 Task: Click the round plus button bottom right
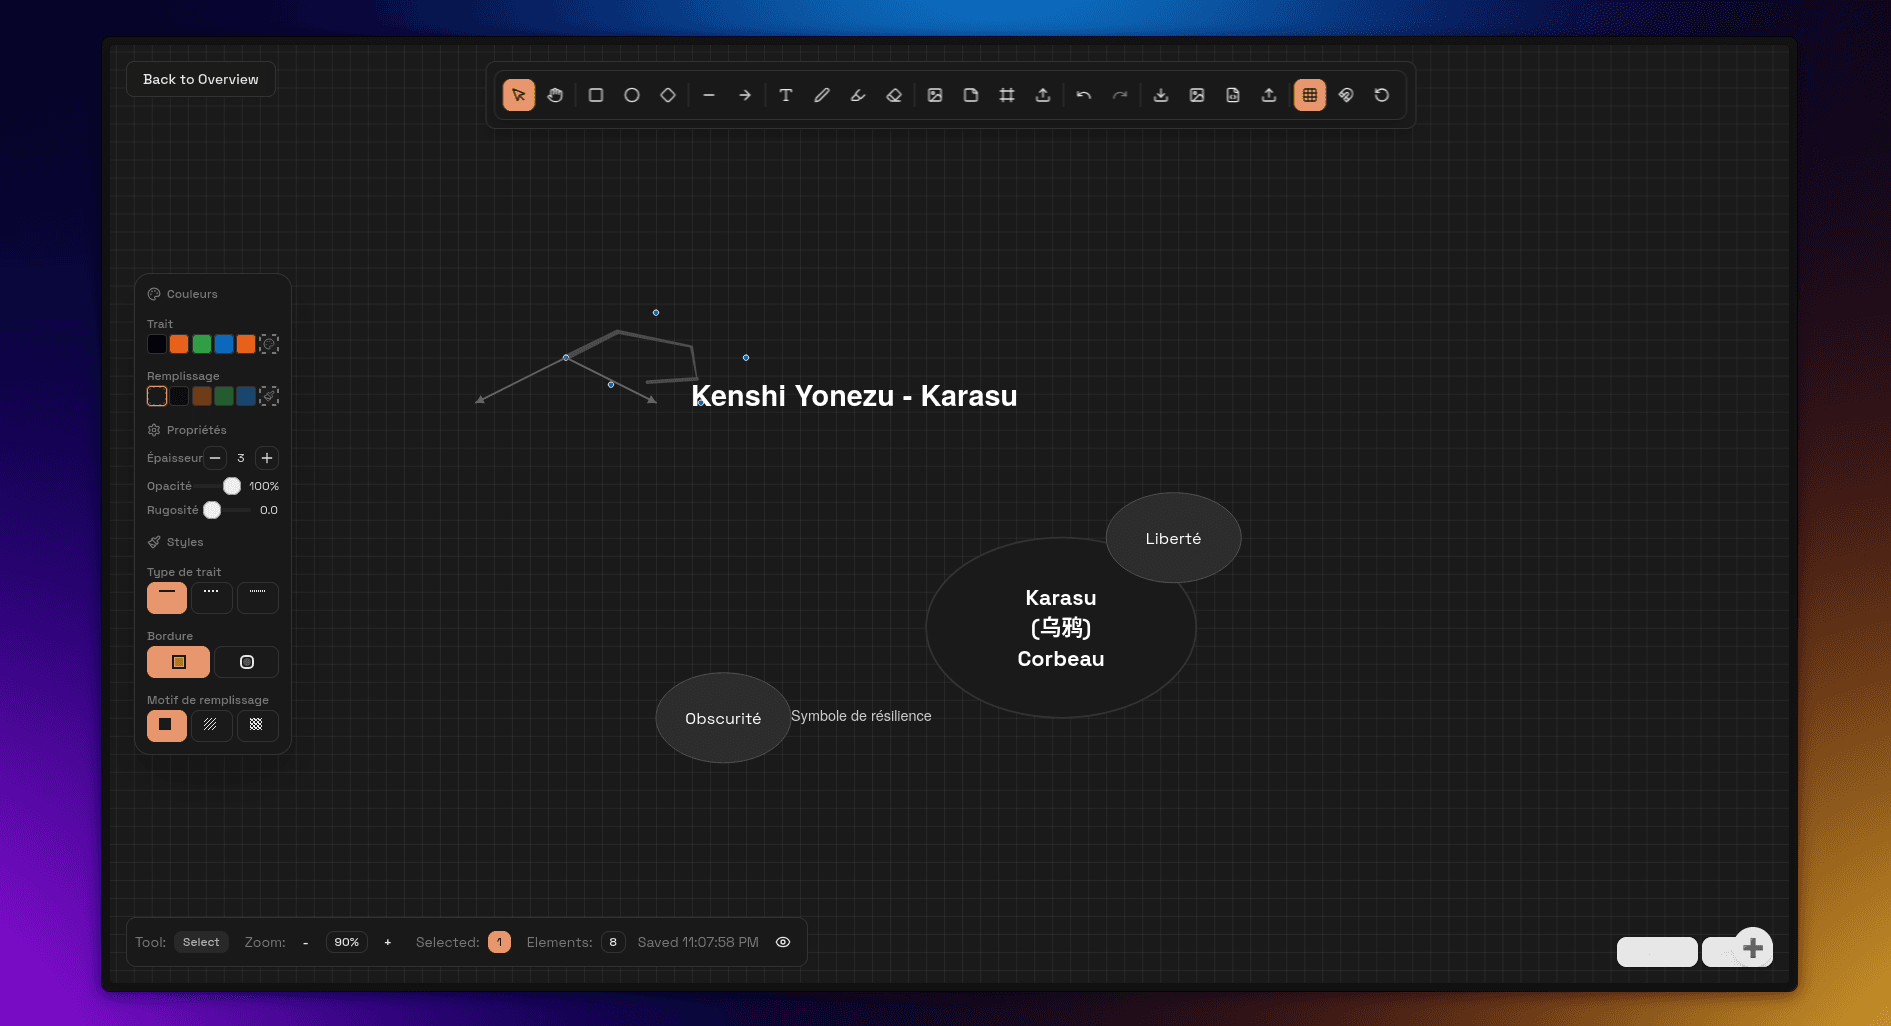pyautogui.click(x=1753, y=948)
